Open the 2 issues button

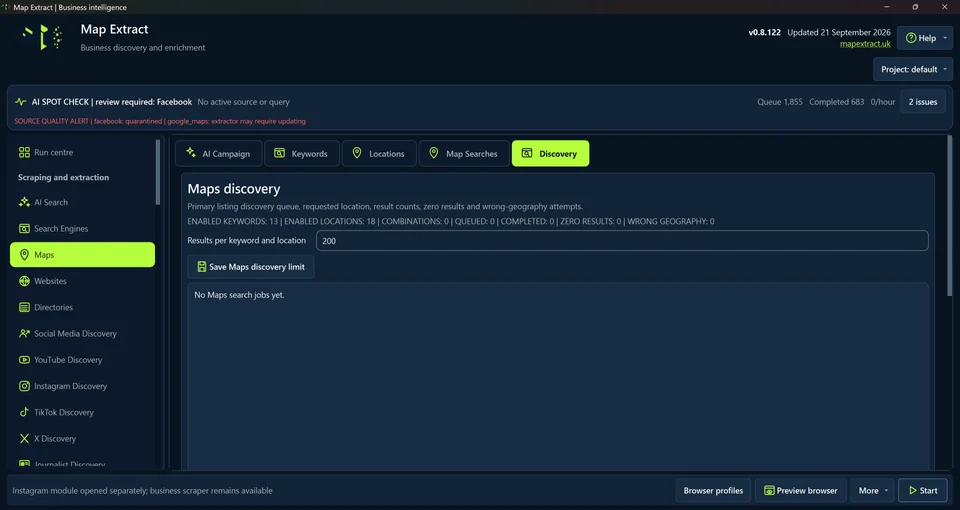[x=923, y=102]
